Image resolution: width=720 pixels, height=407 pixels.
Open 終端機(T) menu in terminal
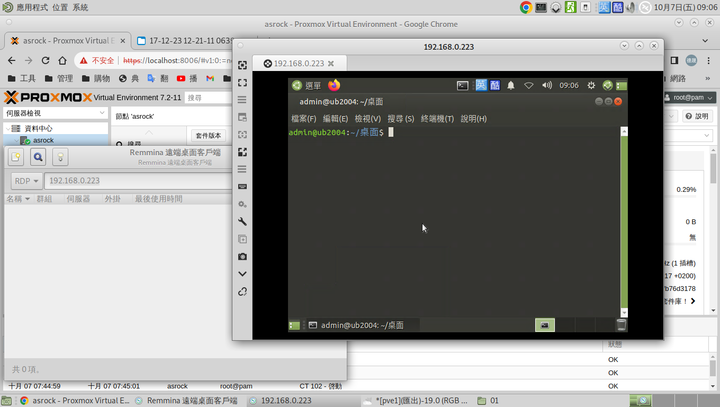[437, 119]
